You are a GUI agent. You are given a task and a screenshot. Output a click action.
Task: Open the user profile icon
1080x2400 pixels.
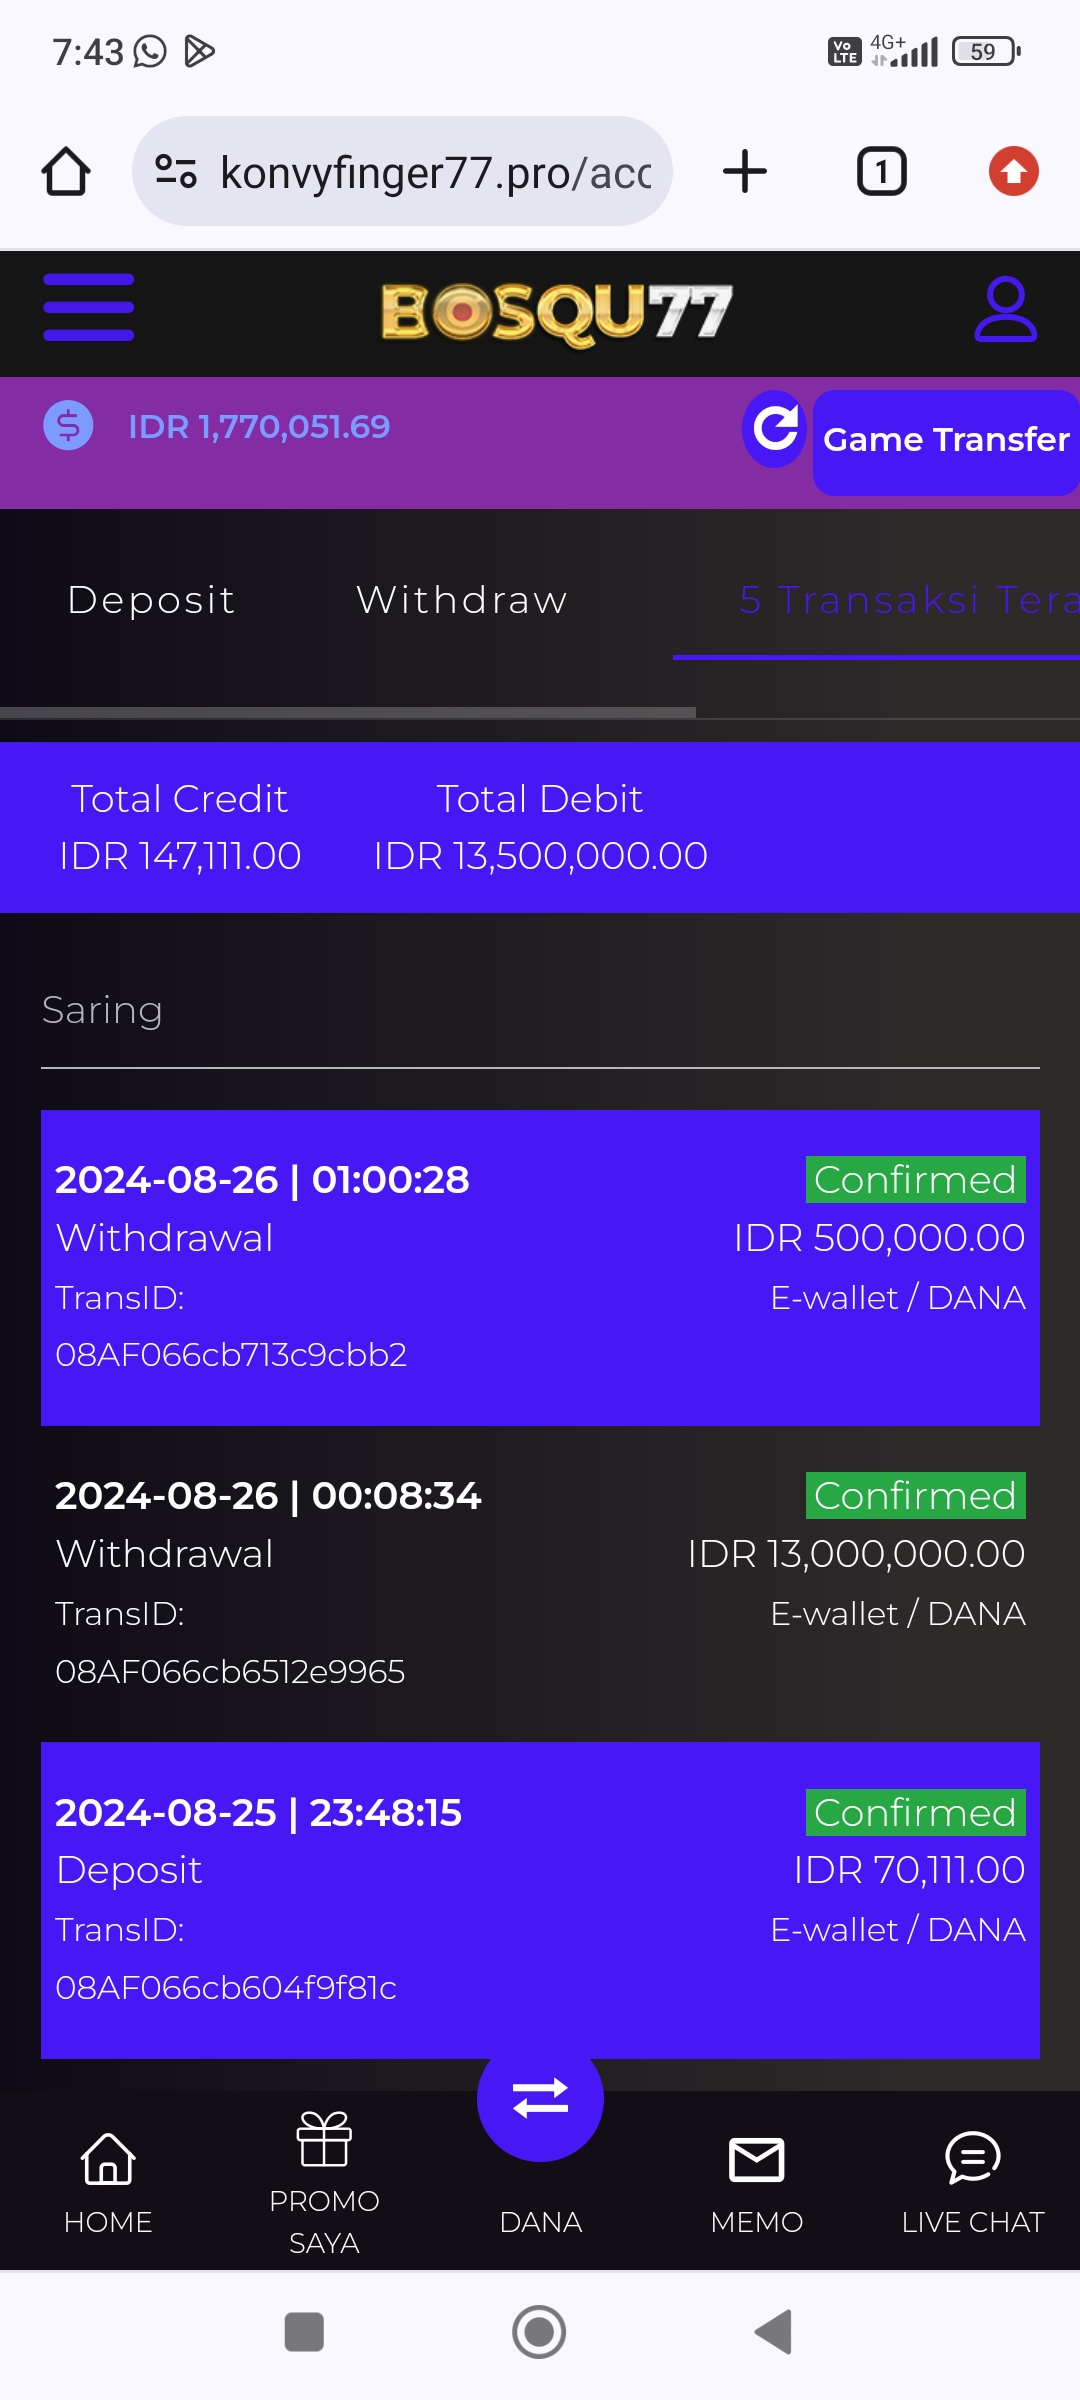[x=1005, y=310]
